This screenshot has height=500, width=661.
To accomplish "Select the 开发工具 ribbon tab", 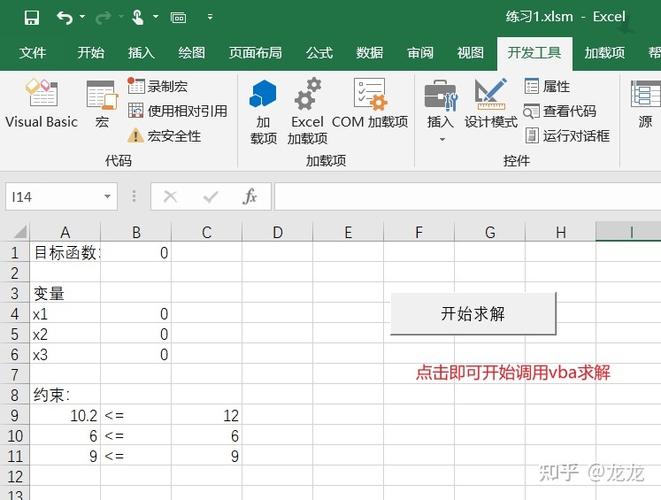I will (x=534, y=53).
